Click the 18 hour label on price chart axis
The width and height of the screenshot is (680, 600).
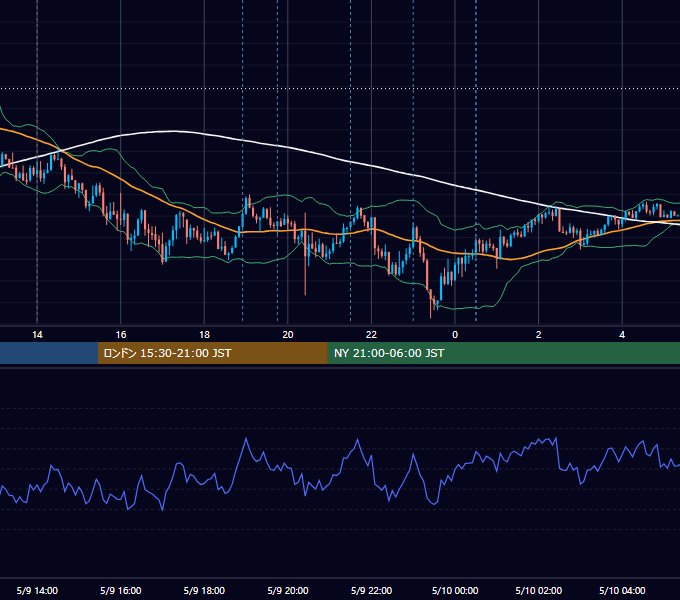[x=204, y=334]
